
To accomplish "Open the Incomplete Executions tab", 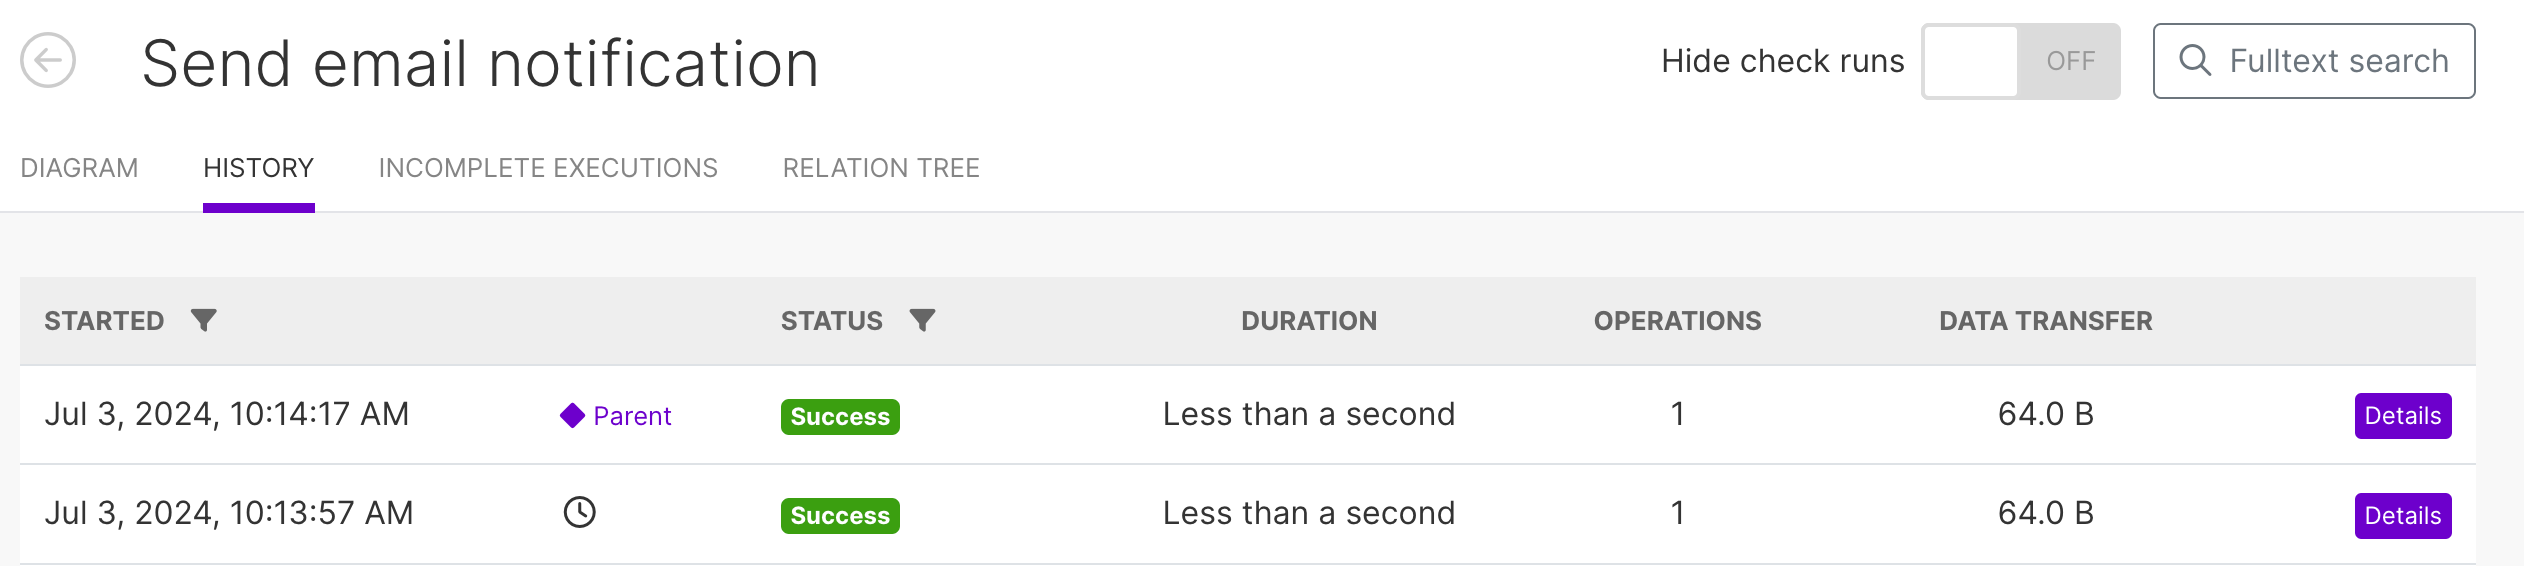I will [548, 168].
